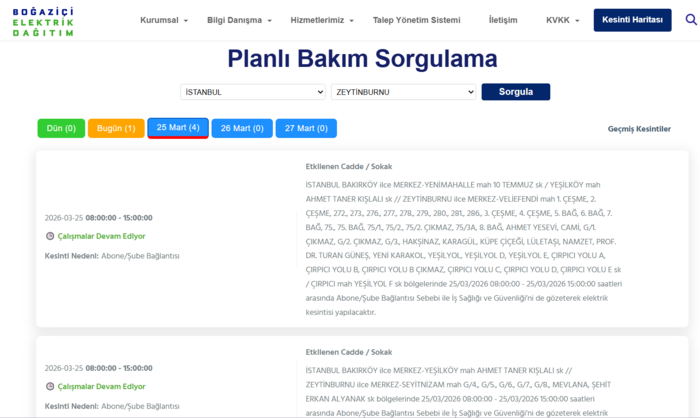Viewport: 700px width, 418px height.
Task: Go to the İletişim page
Action: click(503, 20)
